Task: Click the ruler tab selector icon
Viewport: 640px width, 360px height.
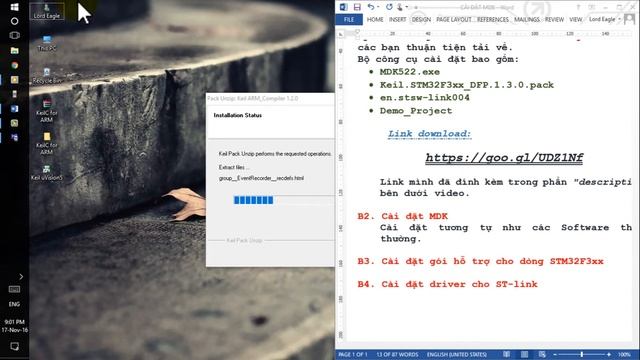Action: click(341, 34)
